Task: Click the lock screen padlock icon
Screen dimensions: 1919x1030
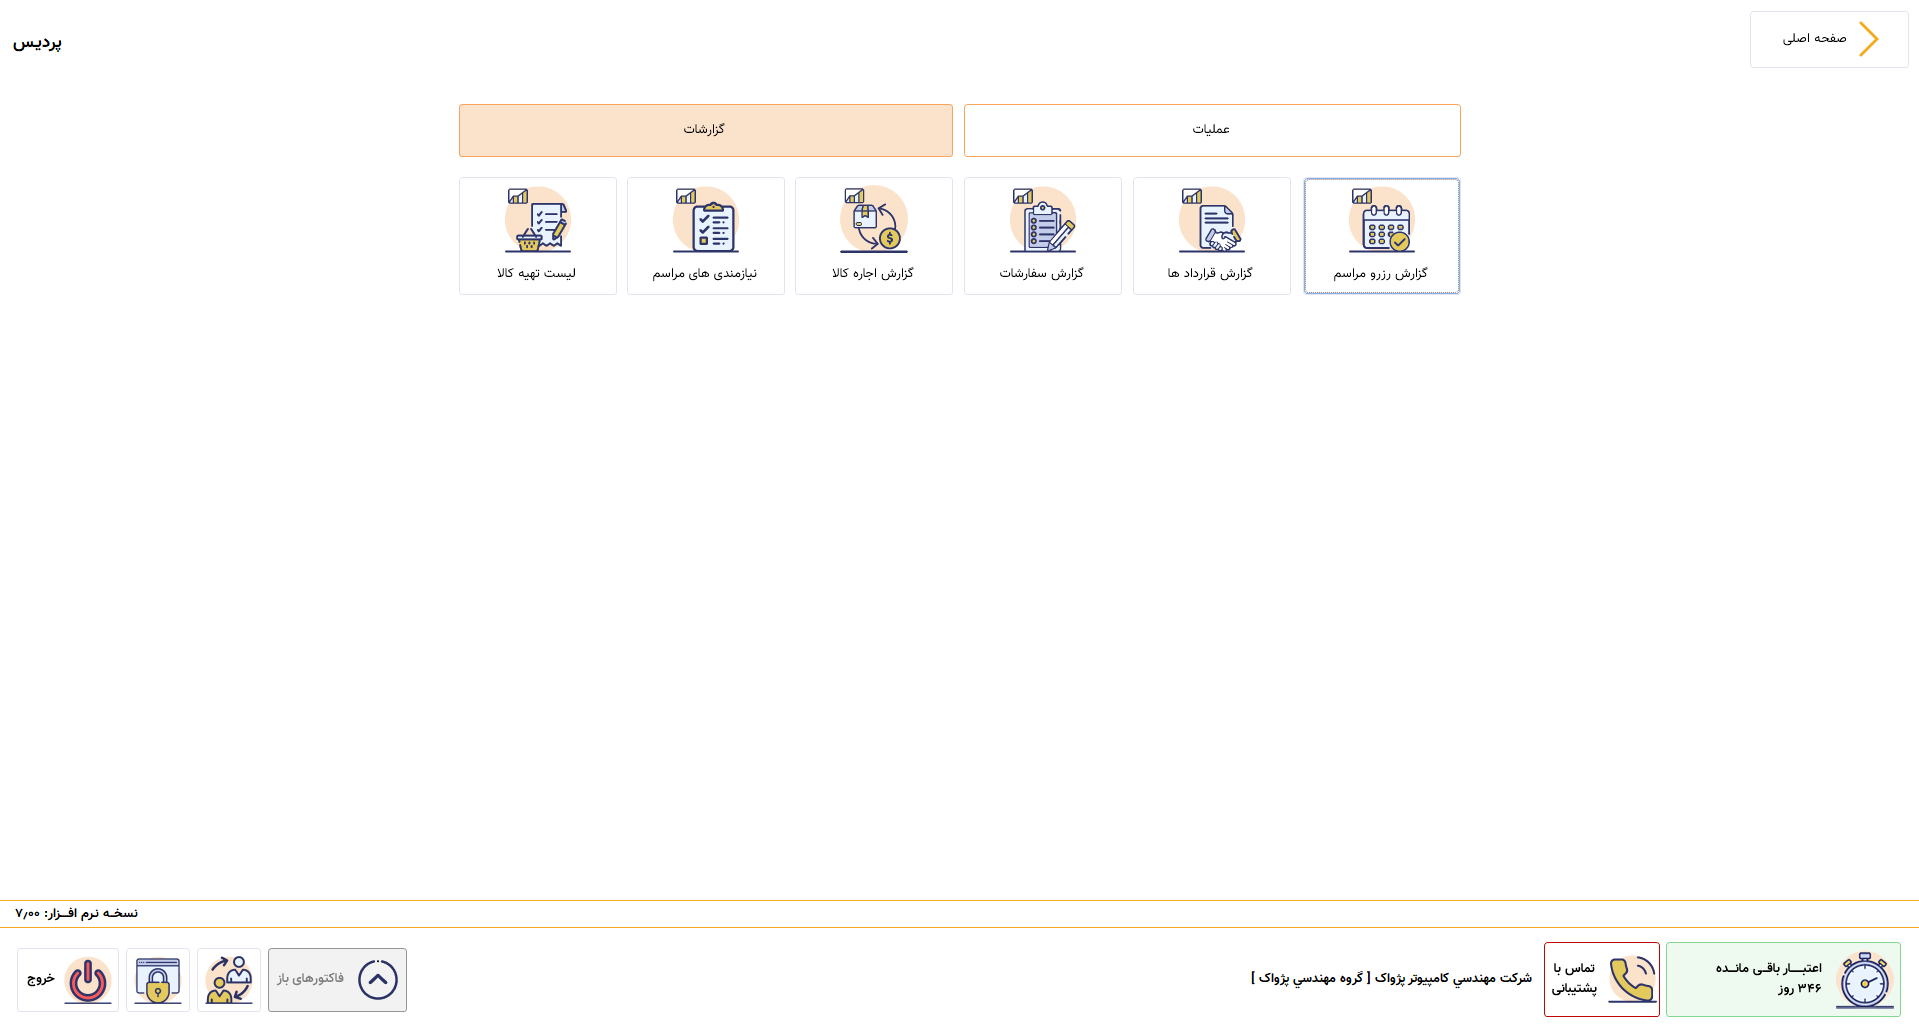Action: click(158, 980)
